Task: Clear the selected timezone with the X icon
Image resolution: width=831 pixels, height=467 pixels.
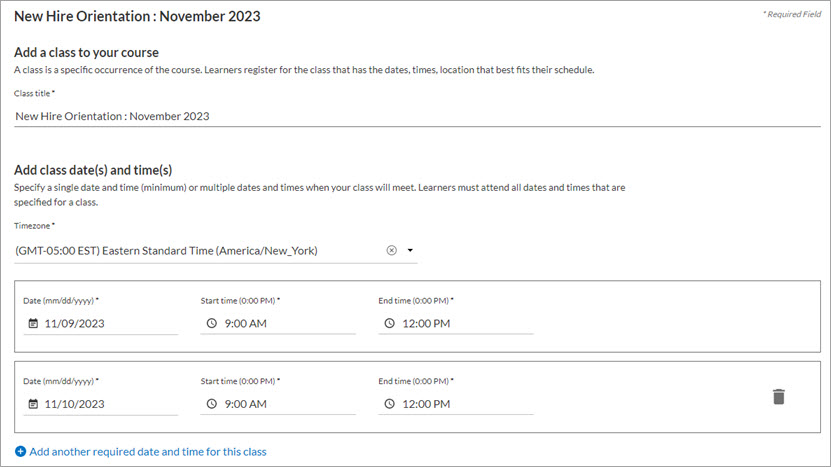Action: [391, 250]
